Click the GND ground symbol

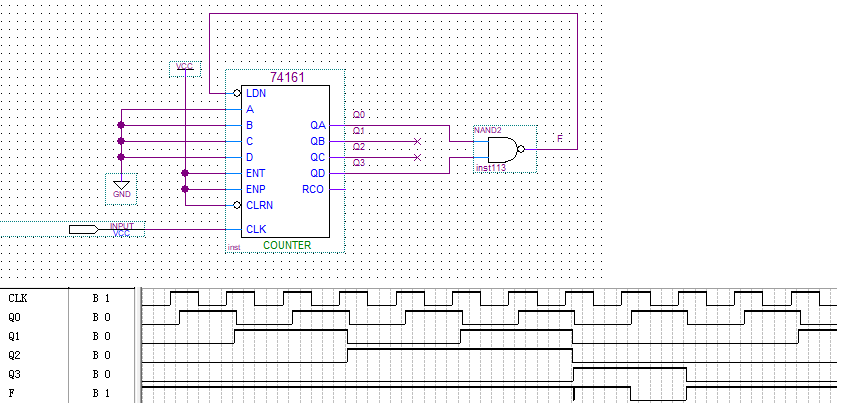pyautogui.click(x=122, y=189)
